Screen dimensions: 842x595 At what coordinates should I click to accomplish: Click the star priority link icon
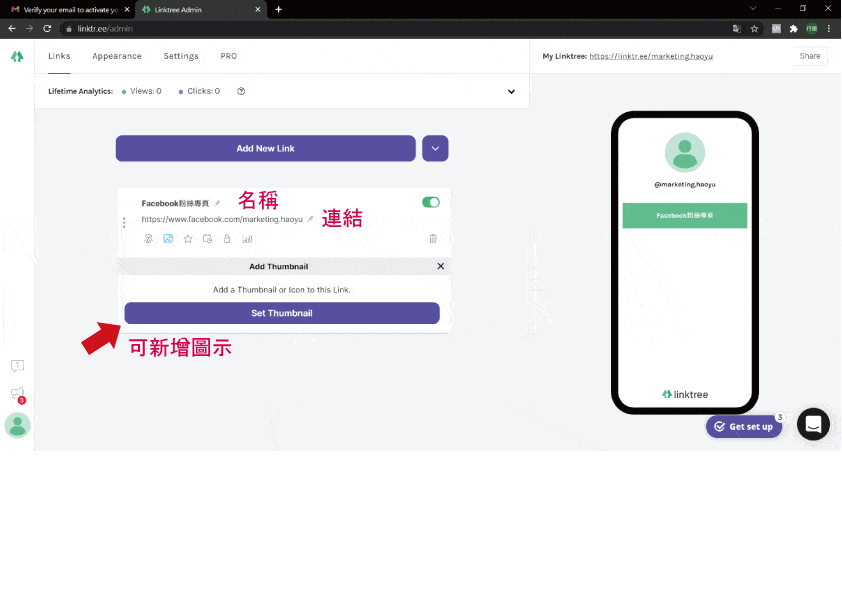coord(188,239)
